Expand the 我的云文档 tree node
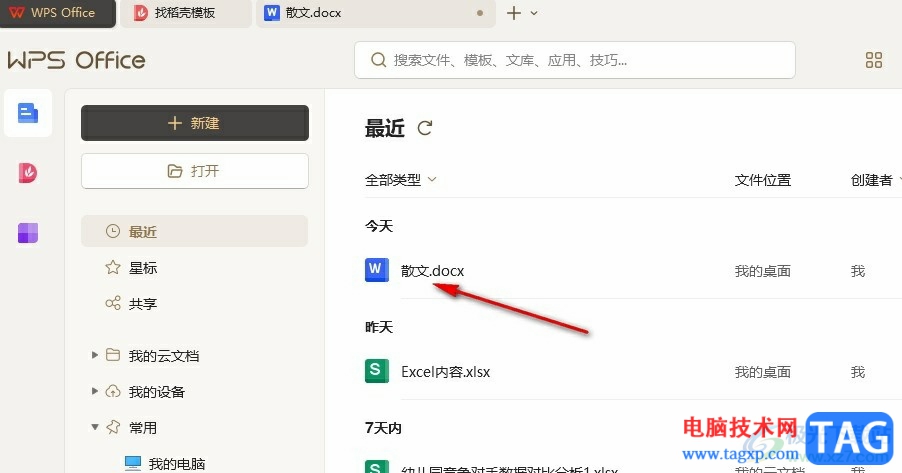Screen dimensions: 902x473 point(95,355)
